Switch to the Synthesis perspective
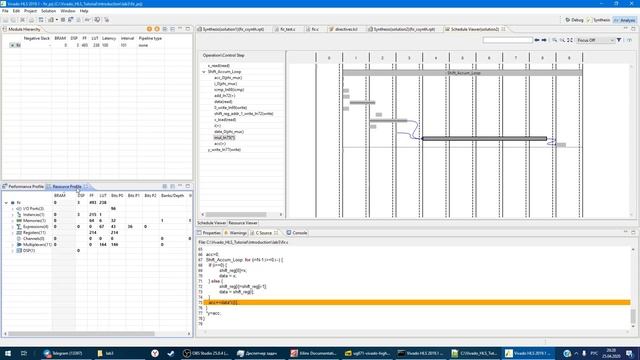Screen dimensions: 640x360 (x=598, y=20)
